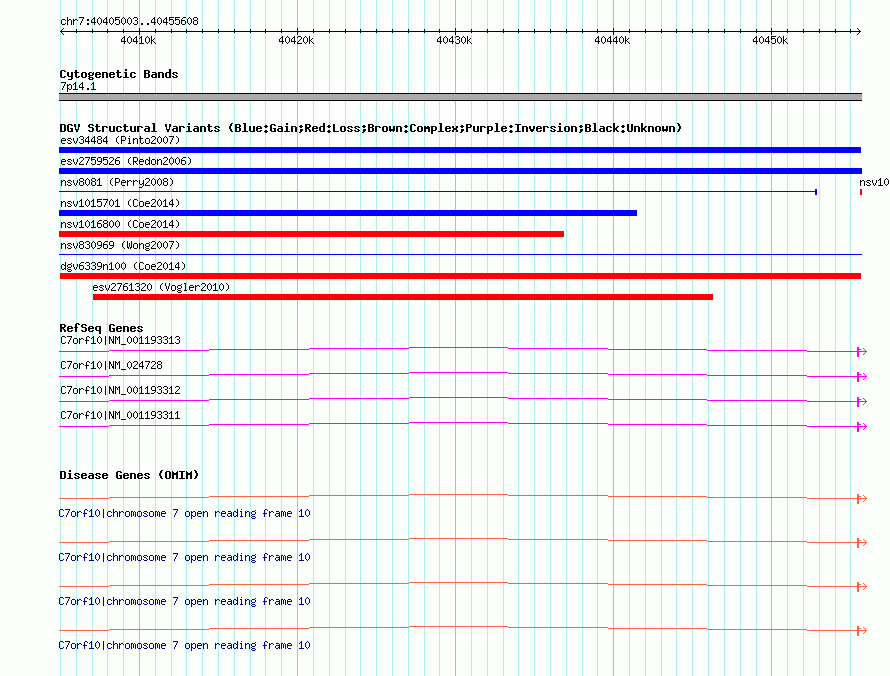Click the nsv1015701 (Coe2014) label
The image size is (890, 676).
[120, 203]
